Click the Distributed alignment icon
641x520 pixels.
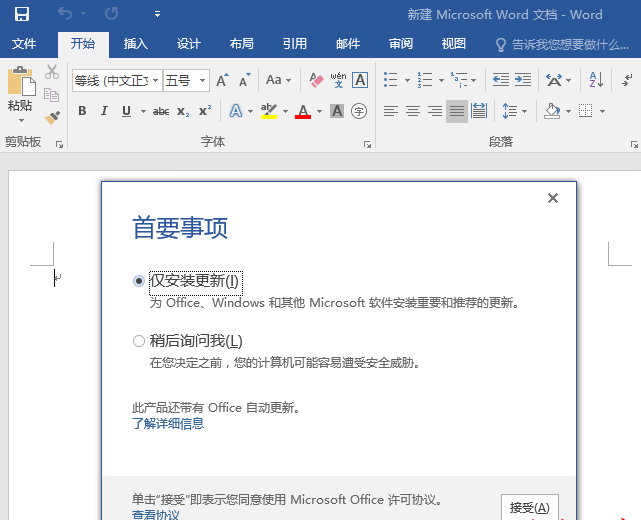point(479,111)
